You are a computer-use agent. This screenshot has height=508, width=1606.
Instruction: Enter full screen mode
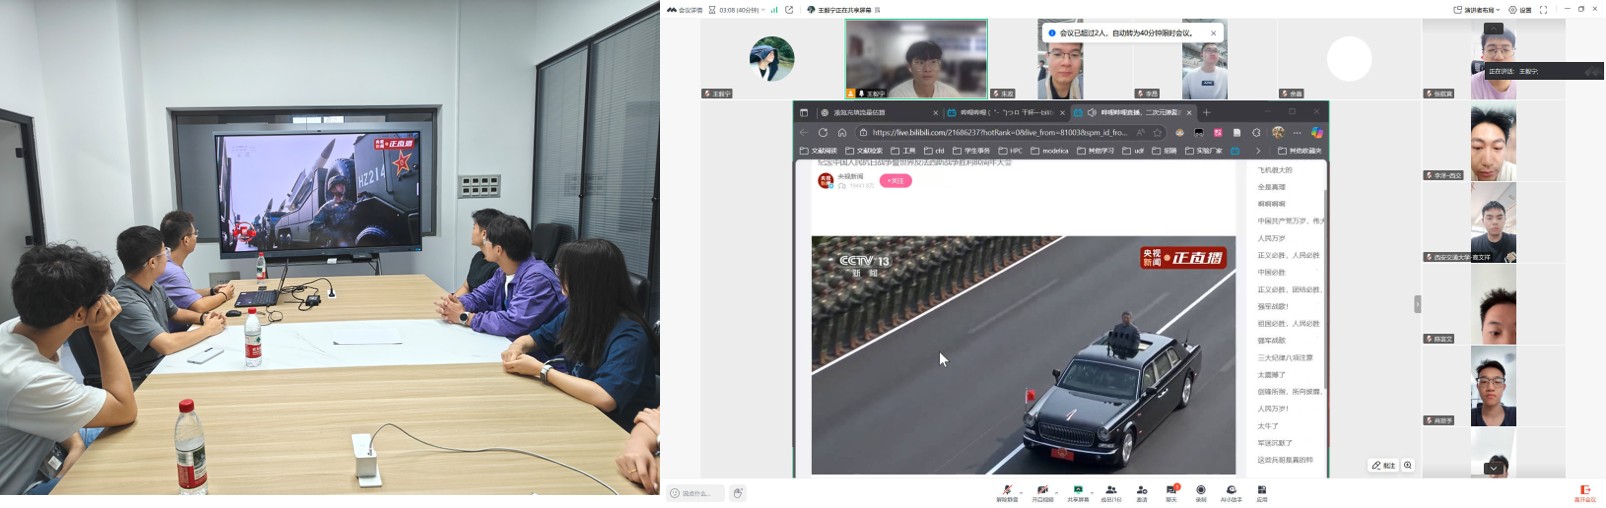tap(1543, 10)
